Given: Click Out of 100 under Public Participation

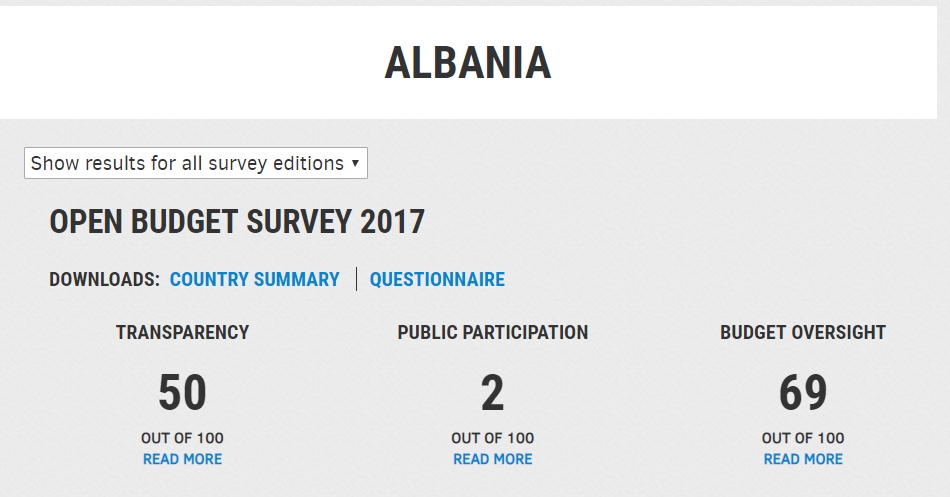Looking at the screenshot, I should pyautogui.click(x=493, y=438).
